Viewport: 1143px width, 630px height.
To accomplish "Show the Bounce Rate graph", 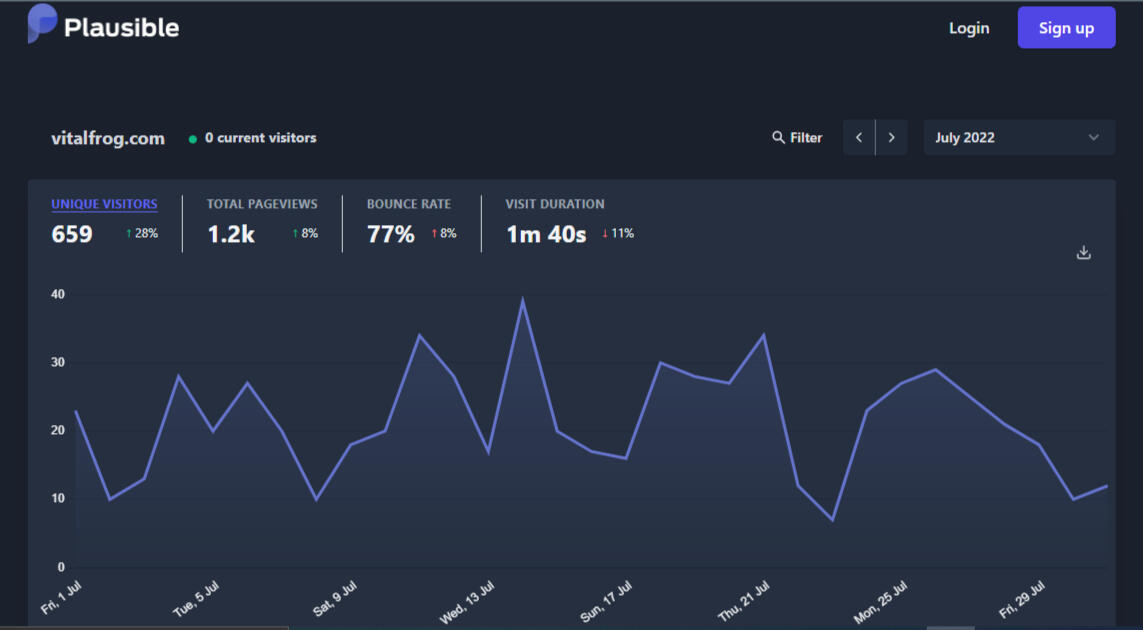I will click(x=408, y=204).
